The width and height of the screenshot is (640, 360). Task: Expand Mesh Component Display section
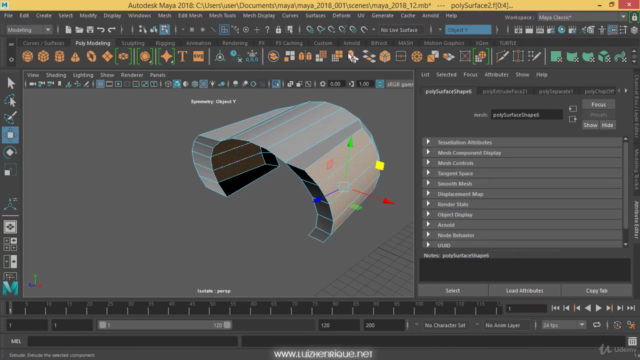tap(522, 153)
